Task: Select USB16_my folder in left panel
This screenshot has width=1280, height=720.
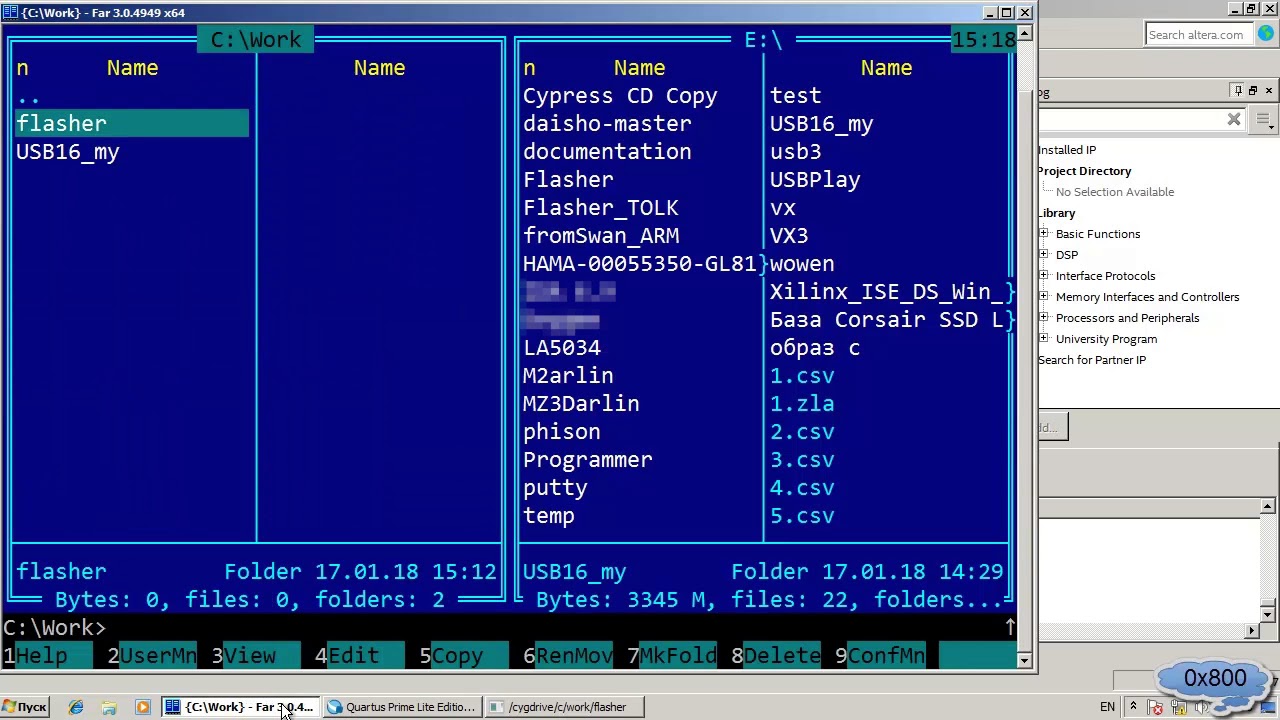Action: (68, 152)
